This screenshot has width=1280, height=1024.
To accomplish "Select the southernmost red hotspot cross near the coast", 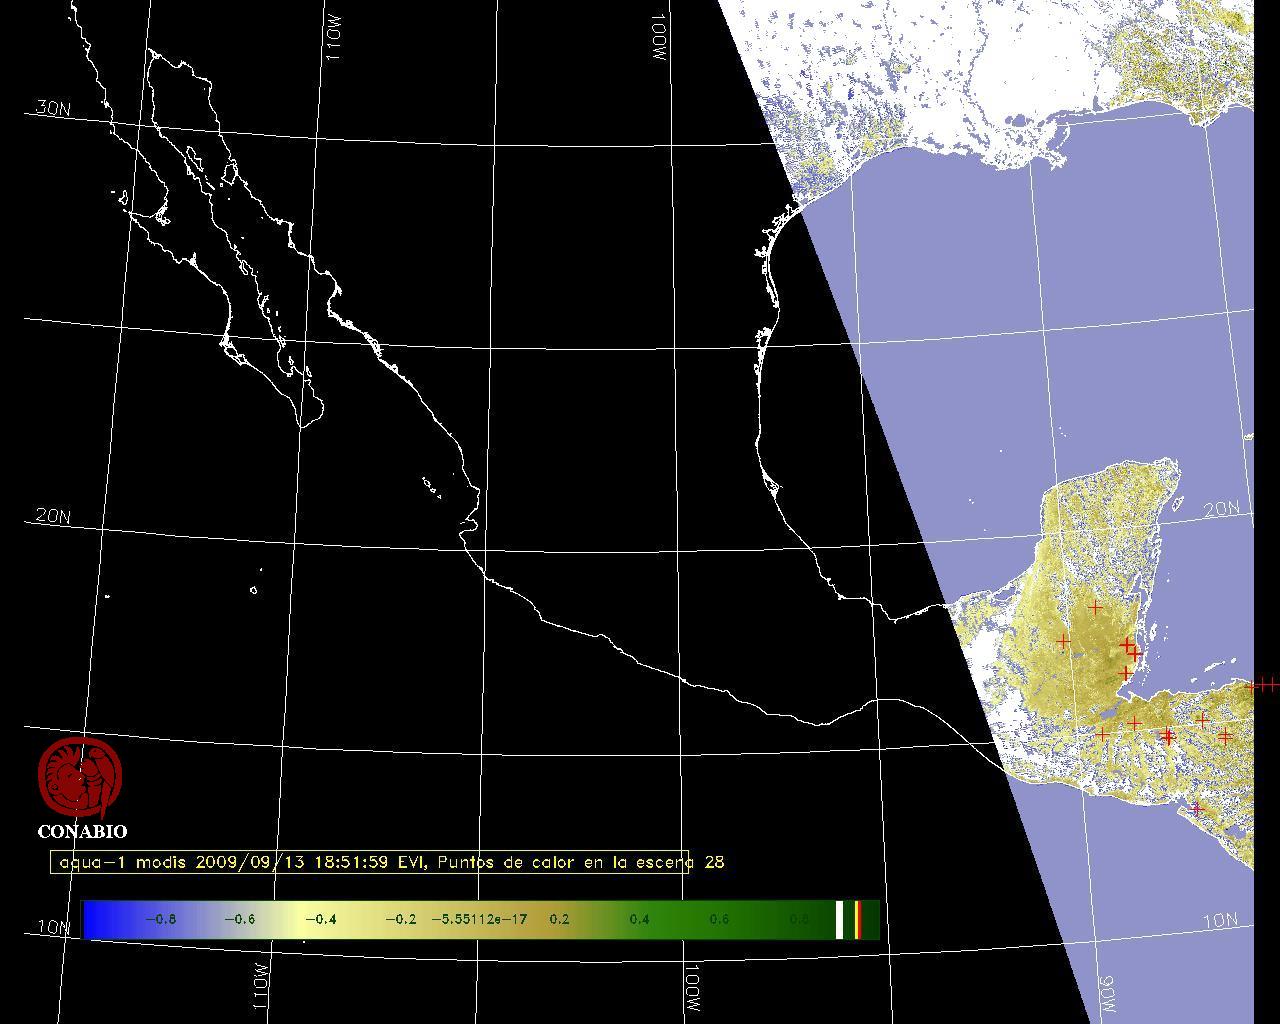I will 1196,809.
